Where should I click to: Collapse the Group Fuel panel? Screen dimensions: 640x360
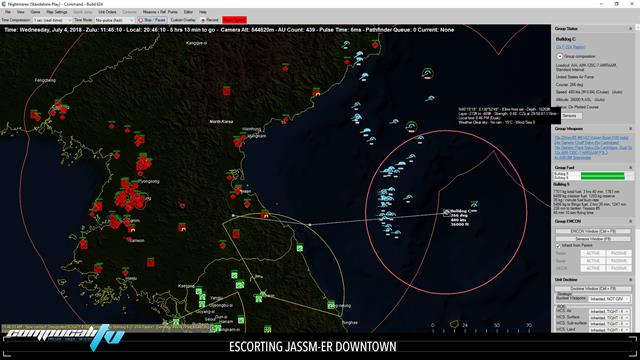click(x=630, y=167)
